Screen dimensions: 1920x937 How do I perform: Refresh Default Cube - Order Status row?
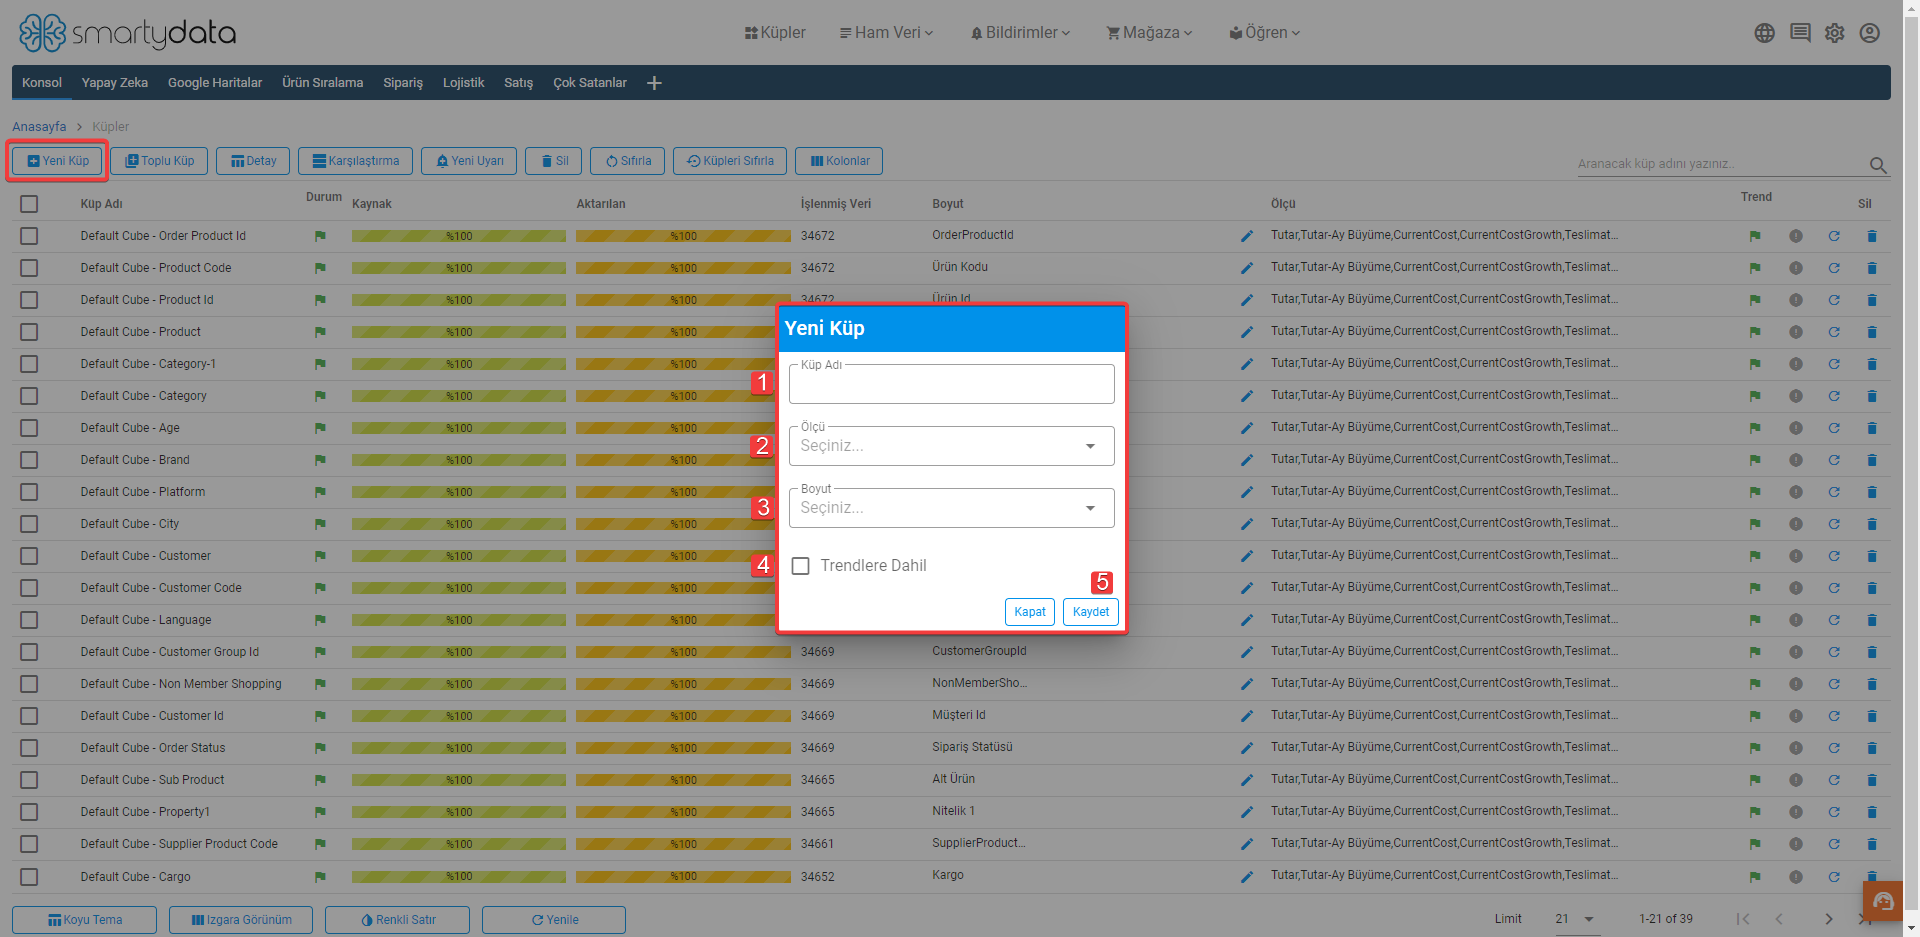pos(1833,748)
